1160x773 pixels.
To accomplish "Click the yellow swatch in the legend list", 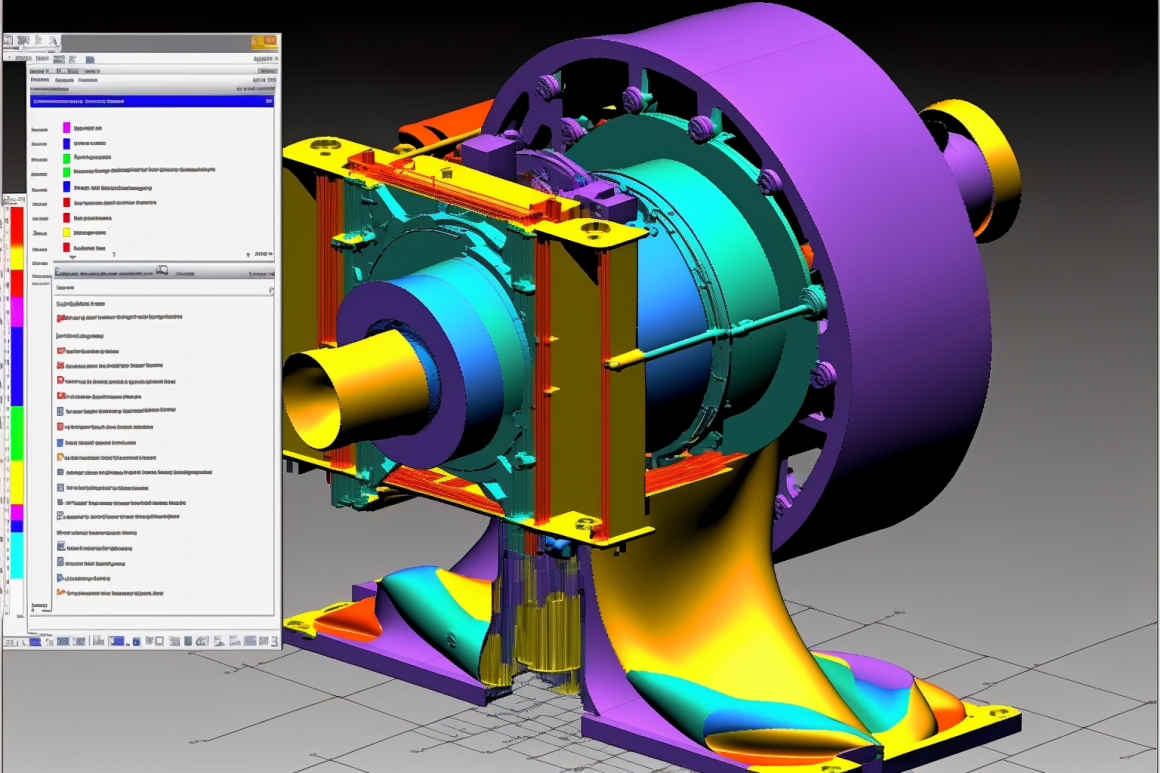I will 67,232.
